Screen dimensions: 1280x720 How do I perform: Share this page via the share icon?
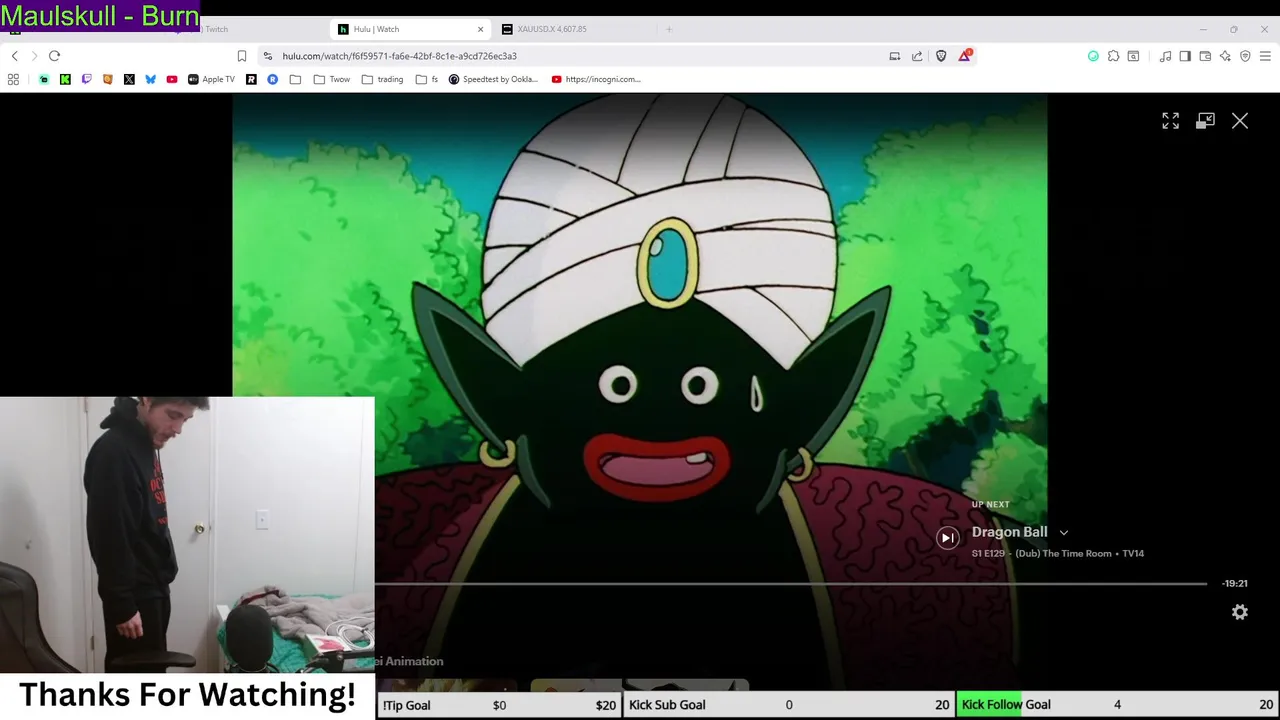click(917, 56)
